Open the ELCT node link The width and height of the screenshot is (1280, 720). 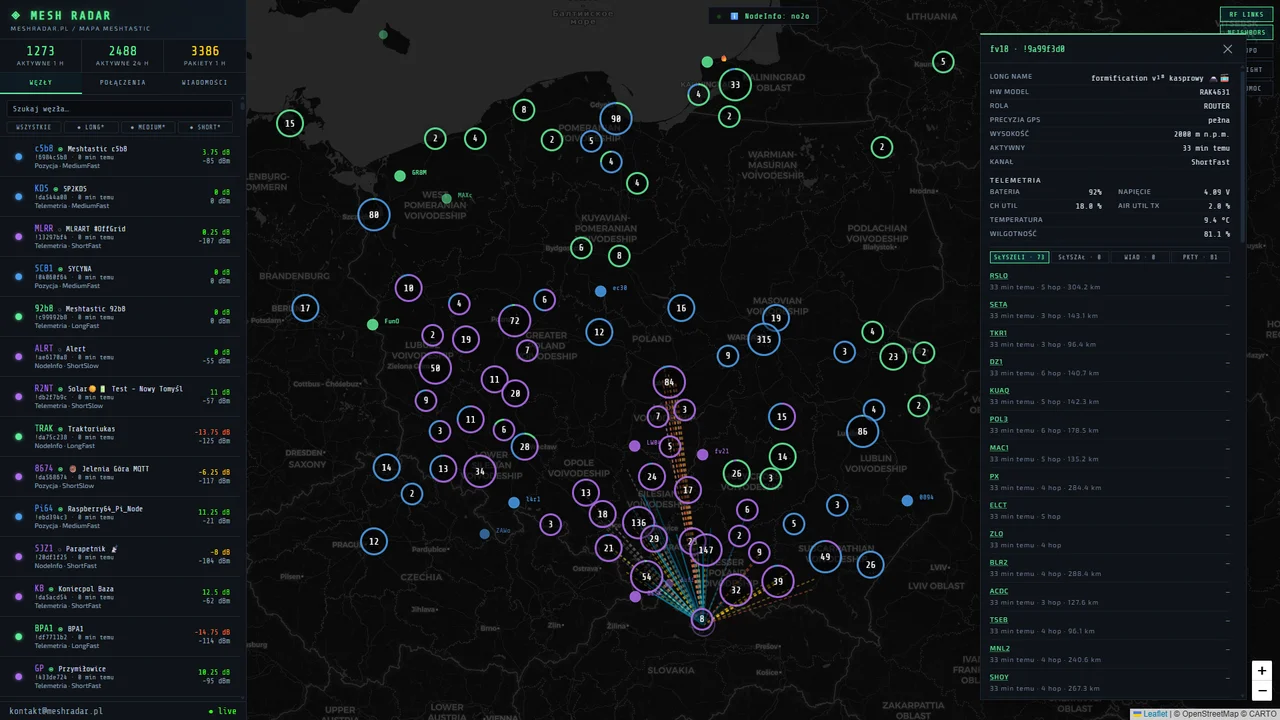pyautogui.click(x=999, y=505)
